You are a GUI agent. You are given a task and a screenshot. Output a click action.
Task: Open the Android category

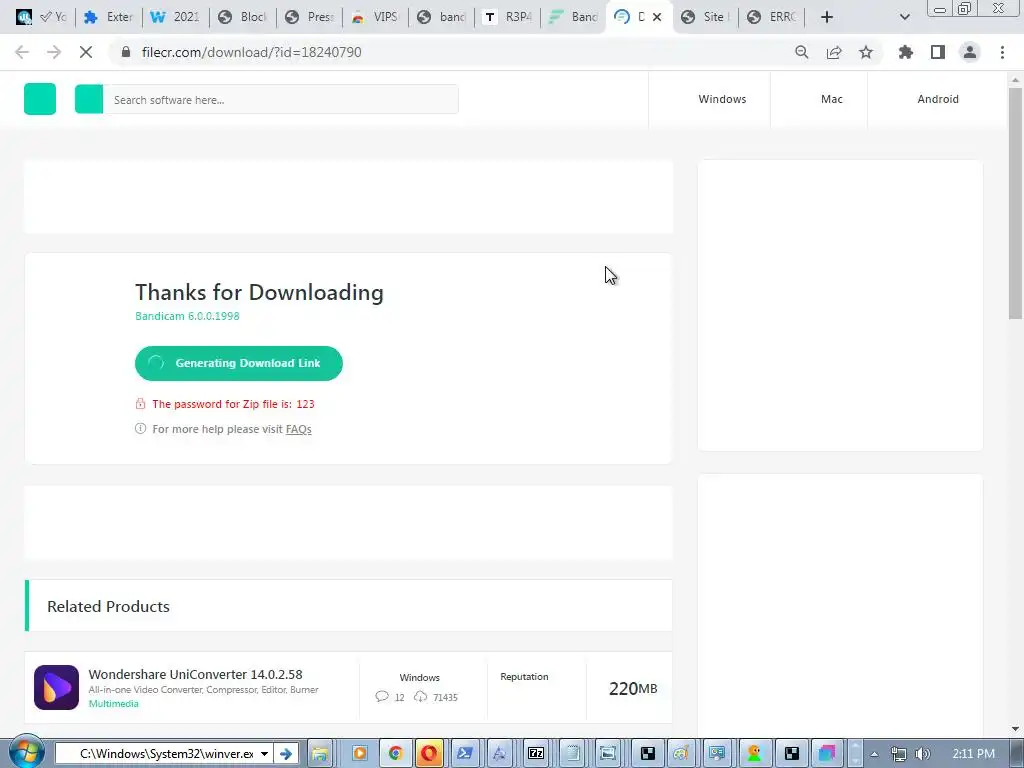[938, 99]
